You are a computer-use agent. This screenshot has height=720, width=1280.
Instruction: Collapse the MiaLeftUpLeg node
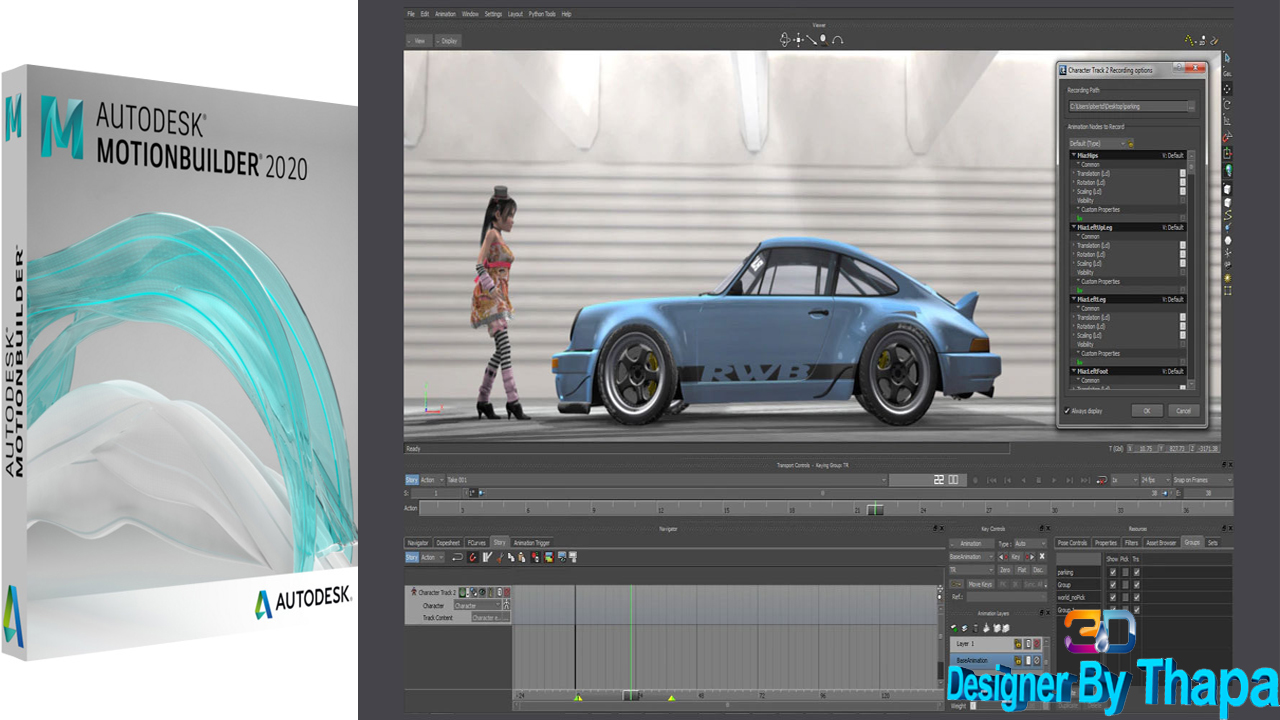(1074, 227)
